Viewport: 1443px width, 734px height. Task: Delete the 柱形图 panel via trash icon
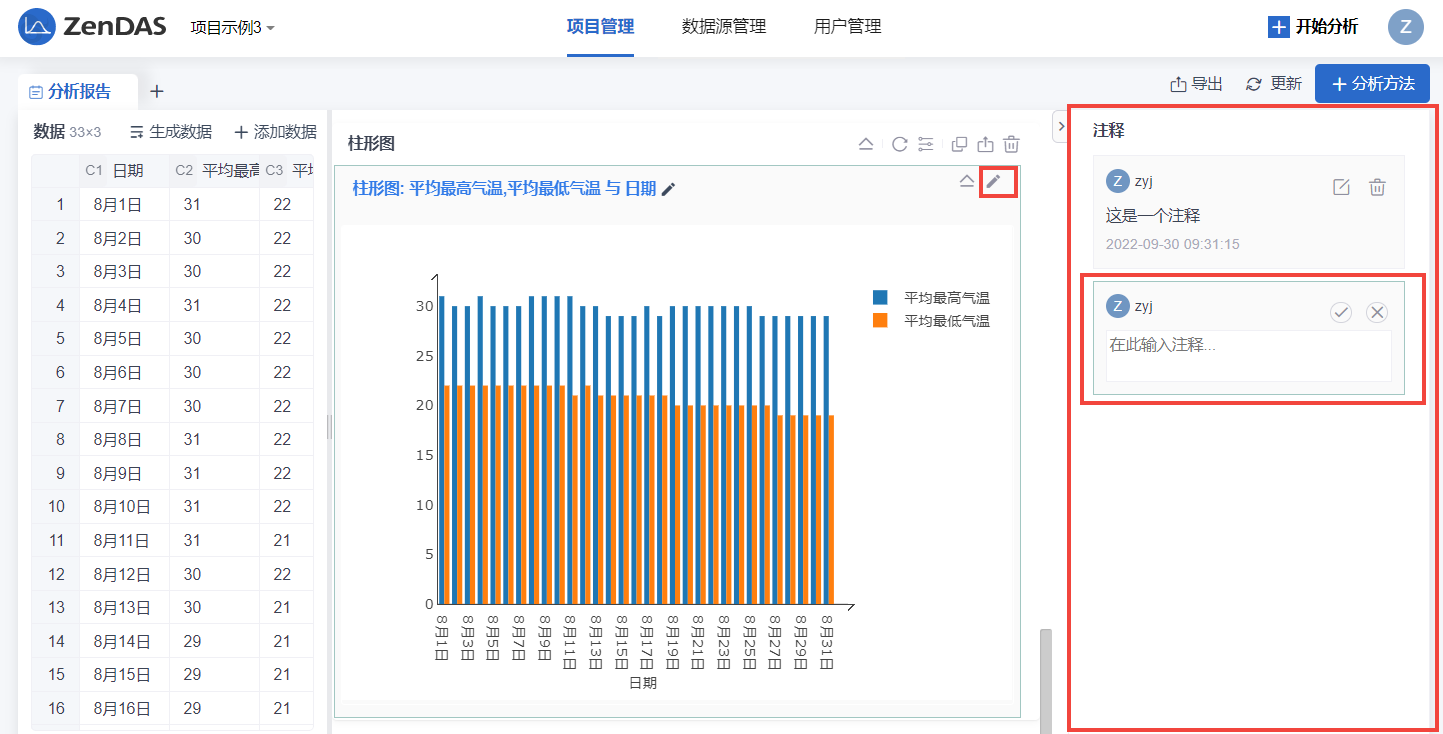point(1012,144)
